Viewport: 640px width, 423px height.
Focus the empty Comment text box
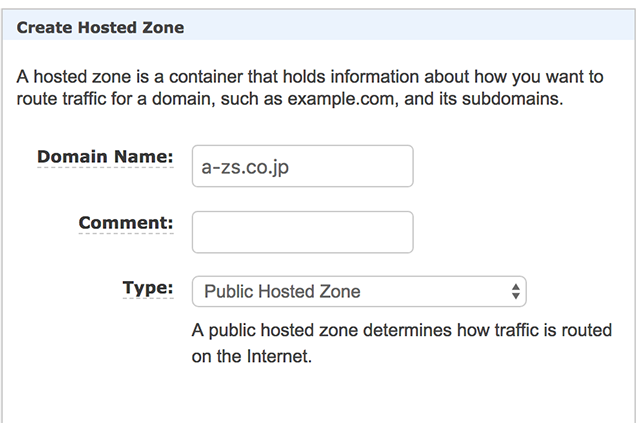point(302,232)
